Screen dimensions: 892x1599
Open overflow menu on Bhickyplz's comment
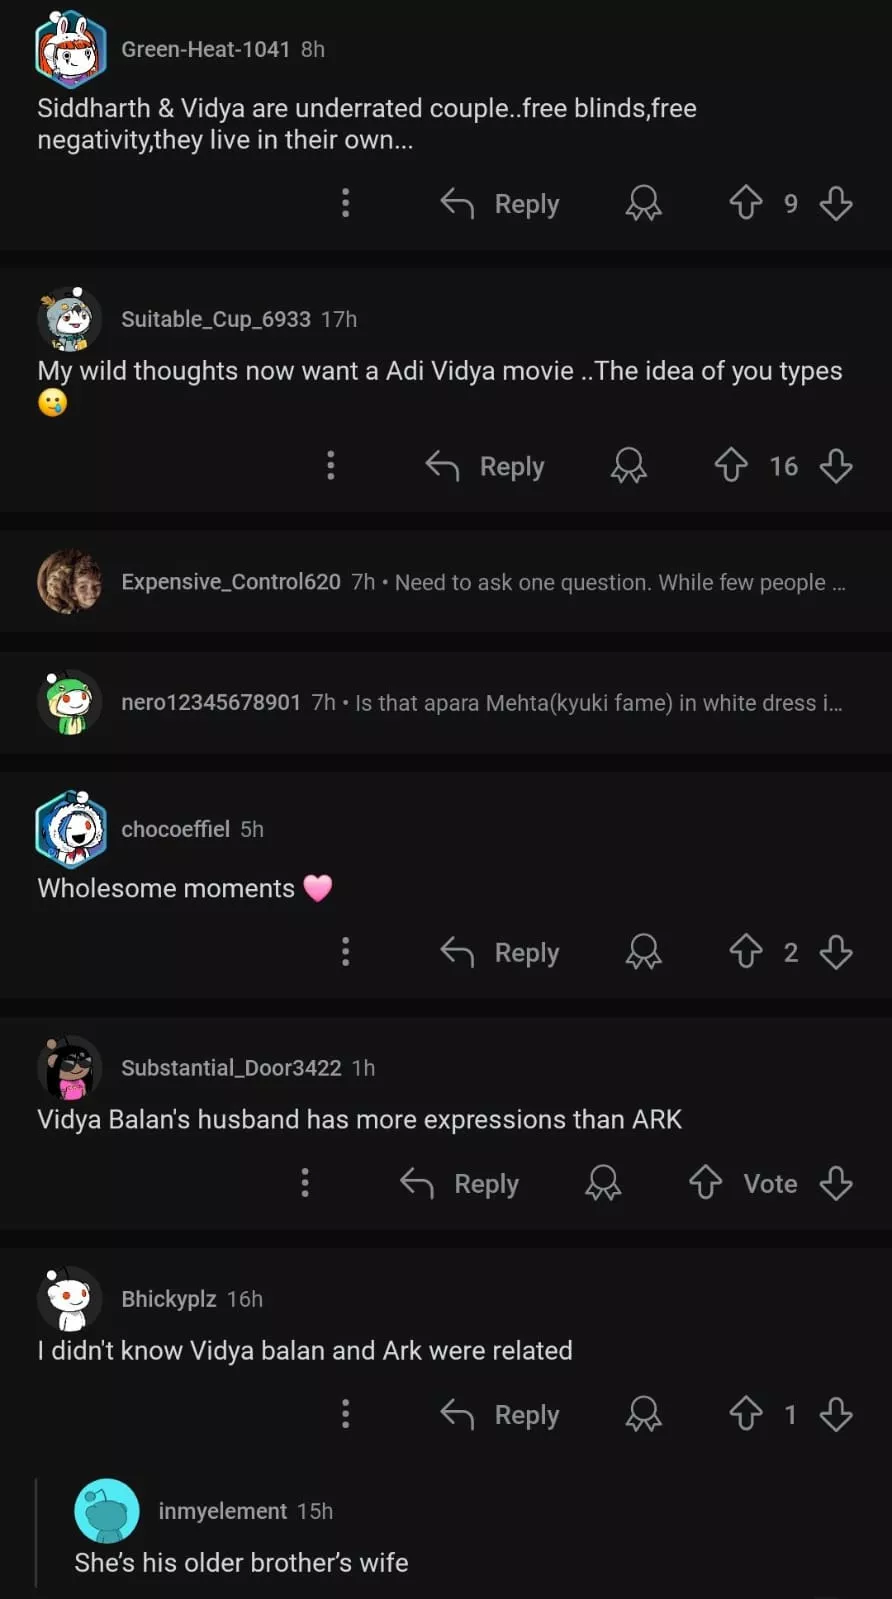[x=345, y=1414]
